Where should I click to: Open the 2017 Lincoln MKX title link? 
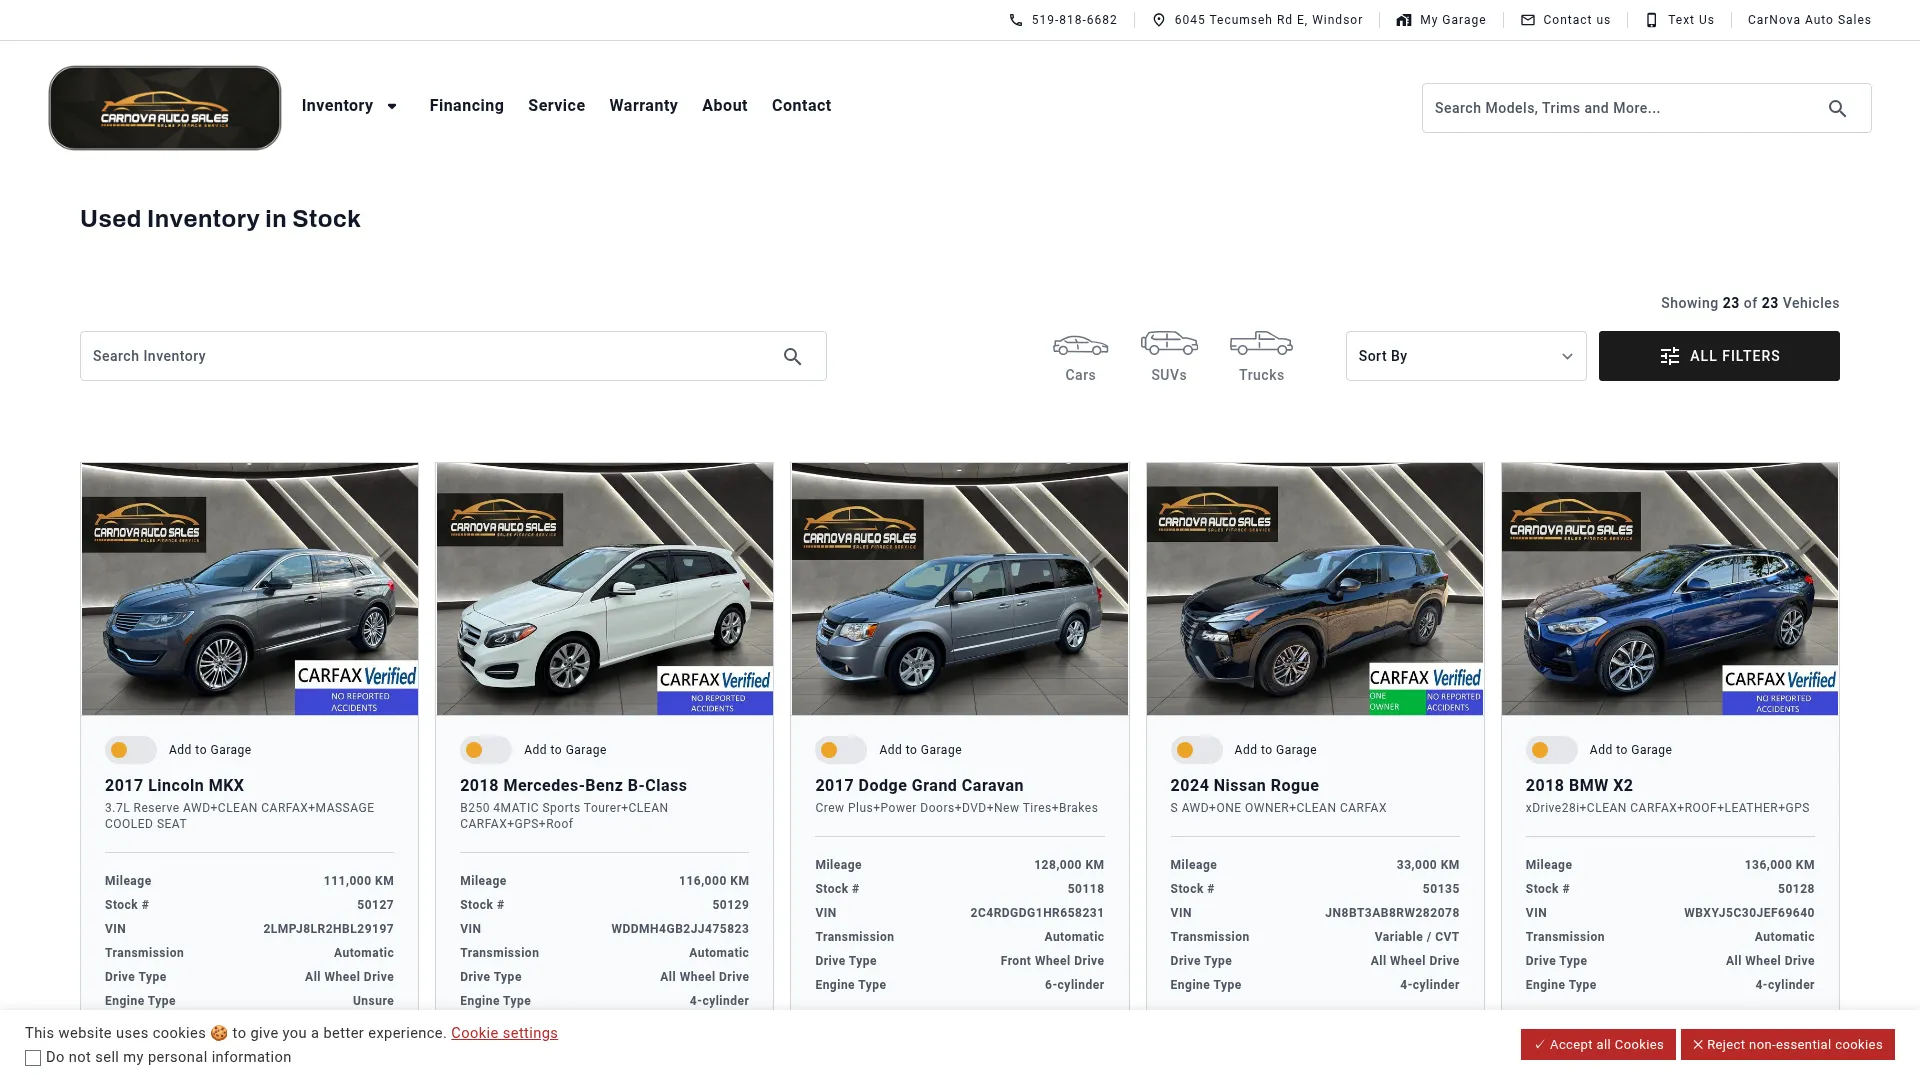point(174,786)
